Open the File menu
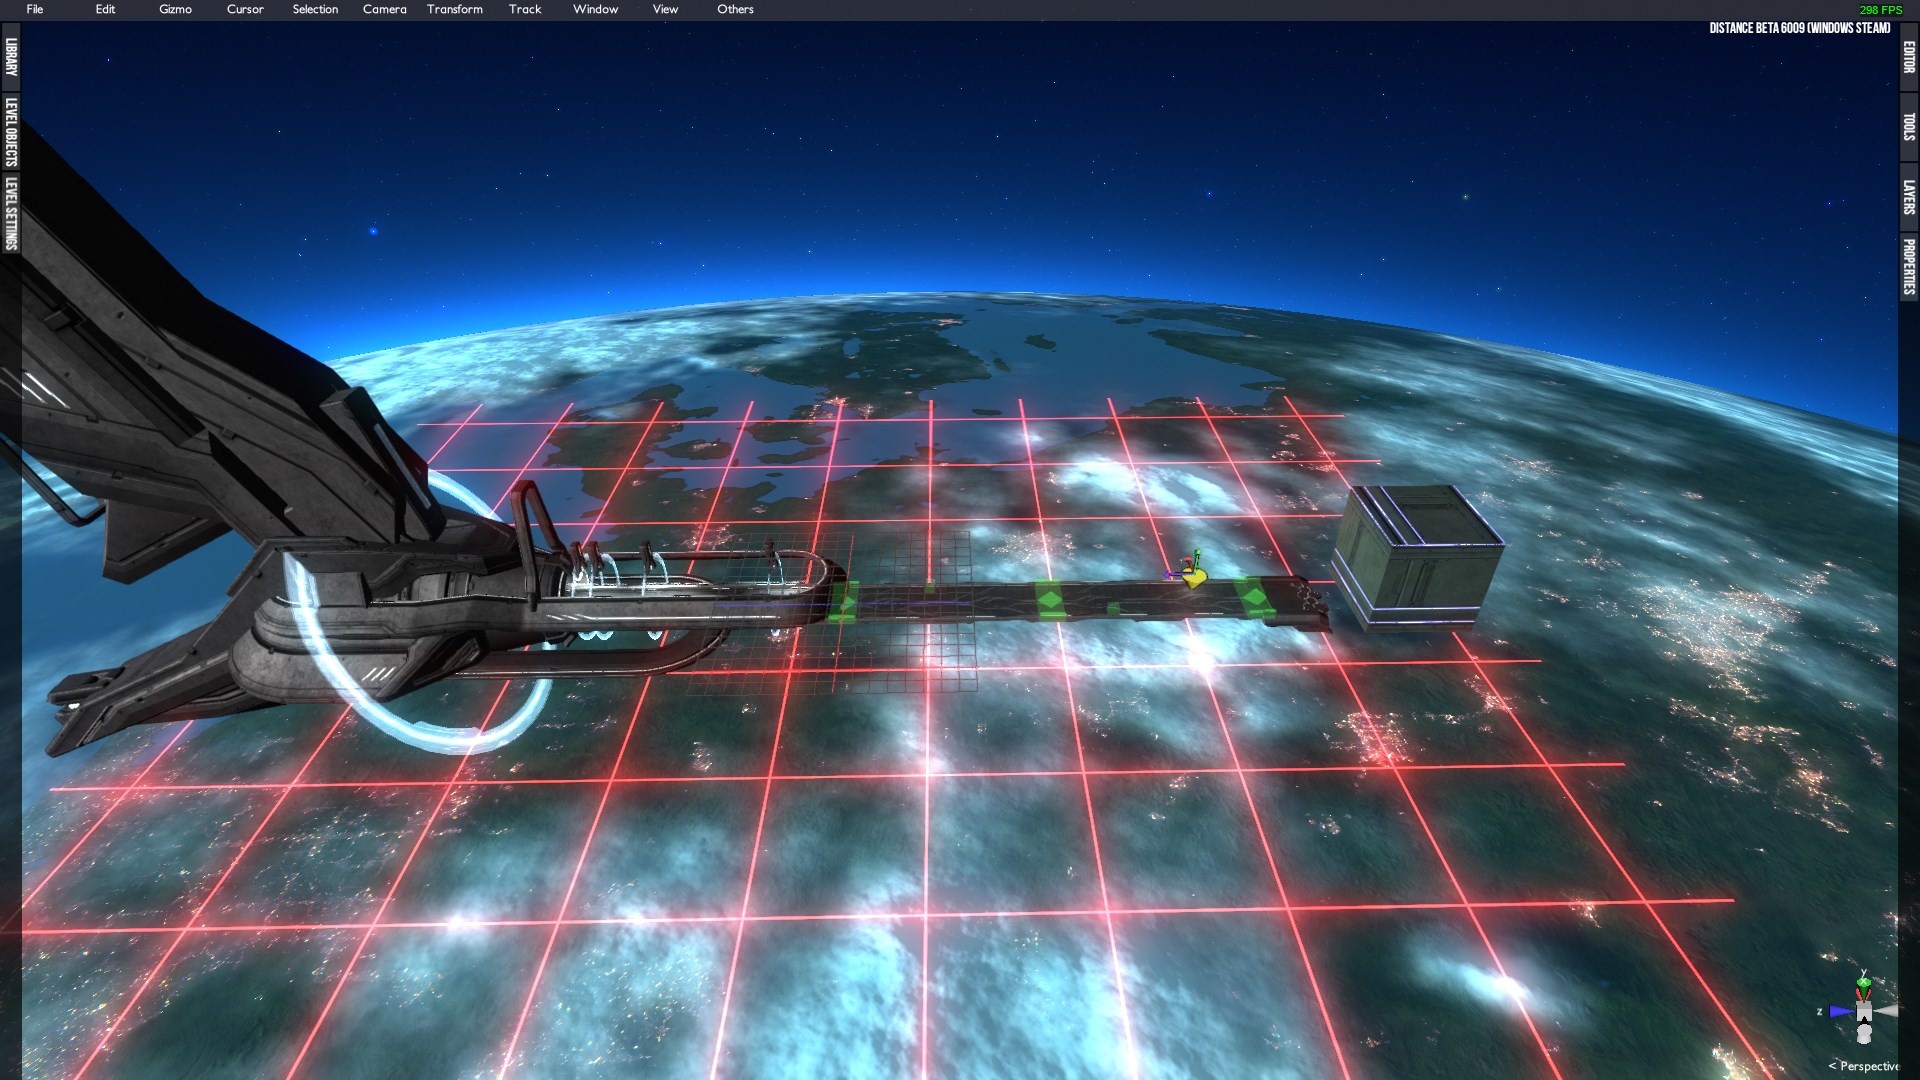 [x=35, y=9]
